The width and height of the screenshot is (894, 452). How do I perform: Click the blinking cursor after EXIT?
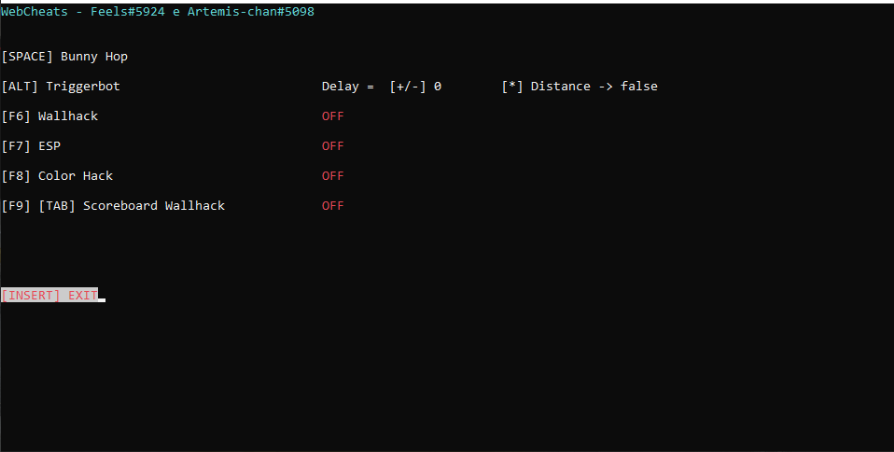pyautogui.click(x=102, y=300)
